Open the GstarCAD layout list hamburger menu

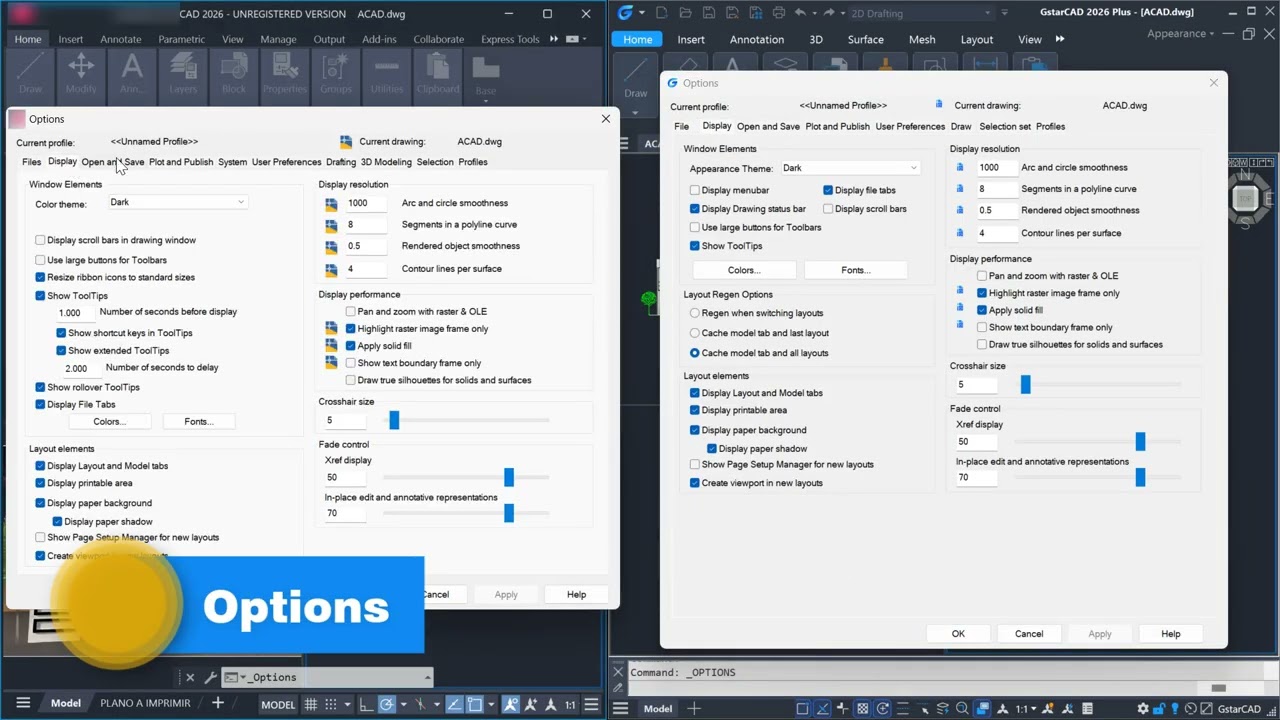tap(620, 709)
